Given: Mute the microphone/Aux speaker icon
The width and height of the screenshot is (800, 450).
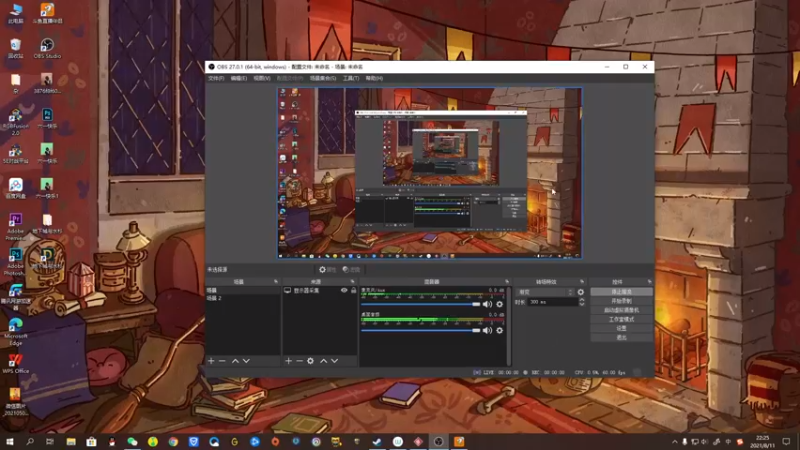Looking at the screenshot, I should [x=487, y=304].
